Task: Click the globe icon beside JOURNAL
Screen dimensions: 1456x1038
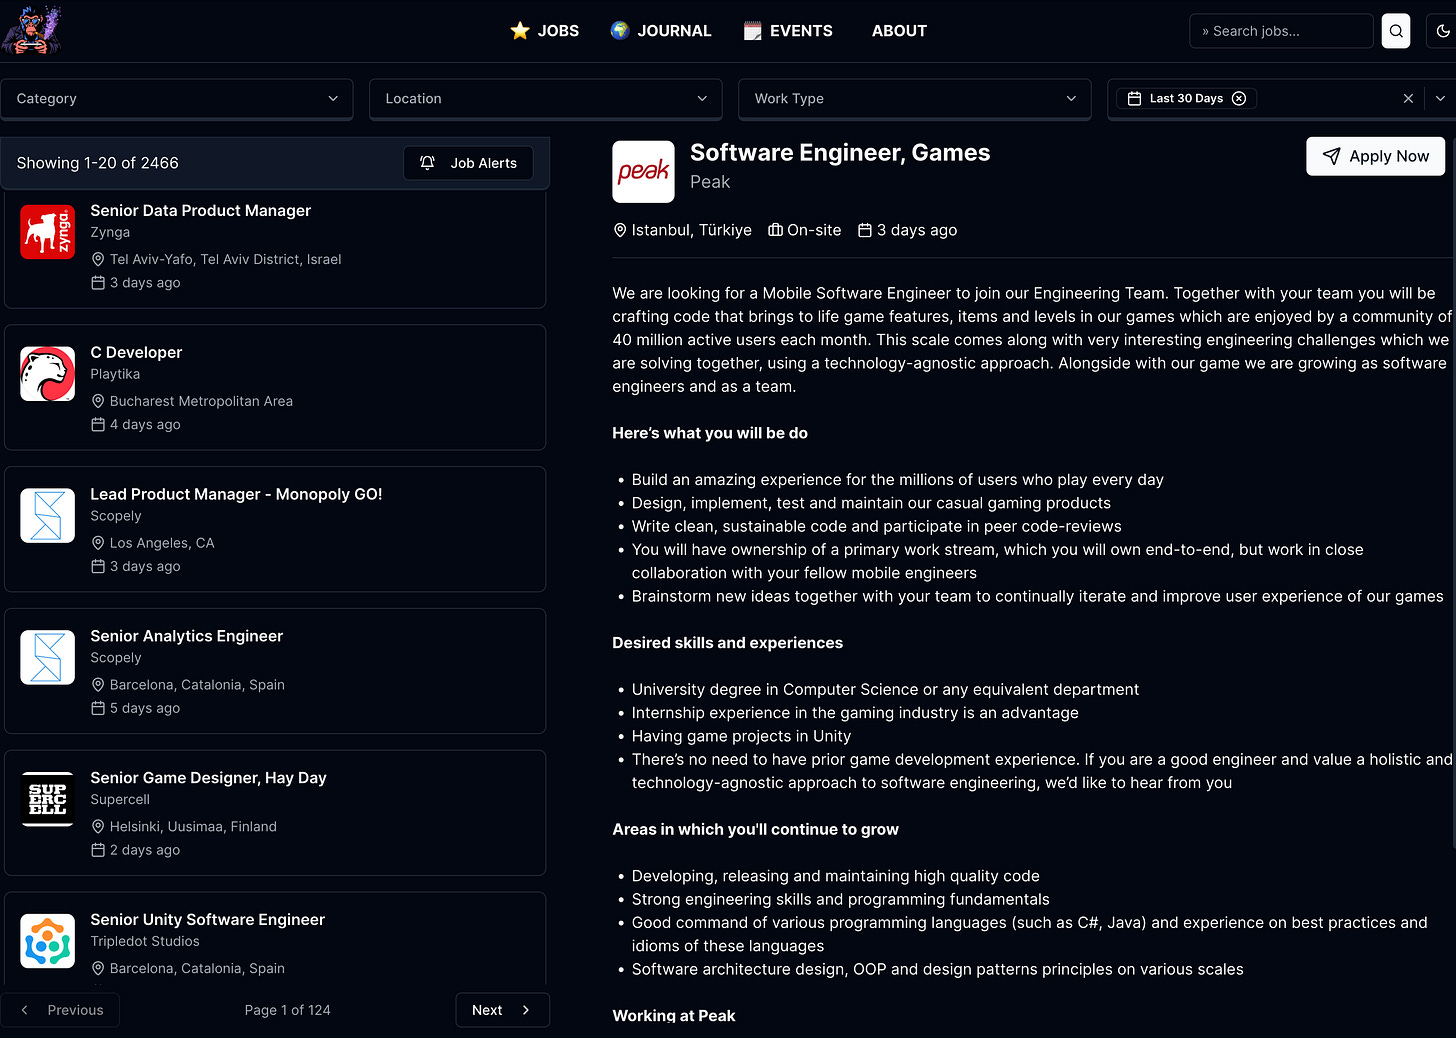Action: click(x=620, y=31)
